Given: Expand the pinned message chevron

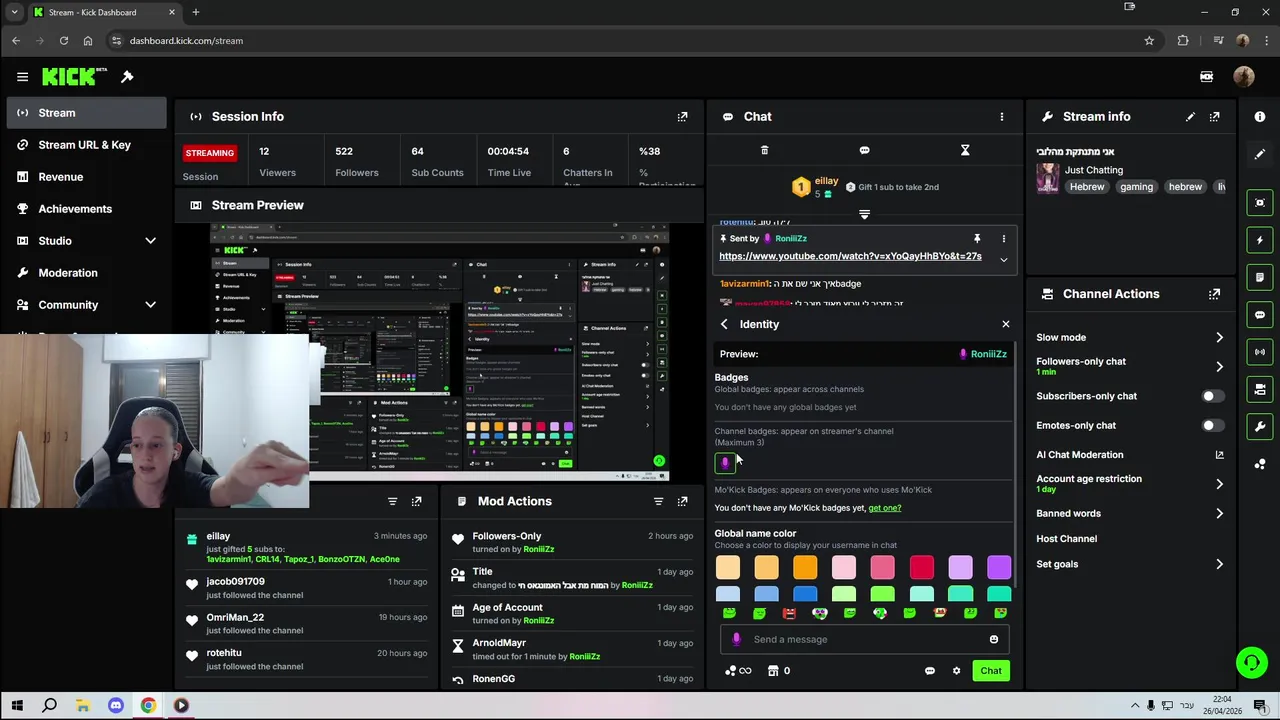Looking at the screenshot, I should [1003, 260].
